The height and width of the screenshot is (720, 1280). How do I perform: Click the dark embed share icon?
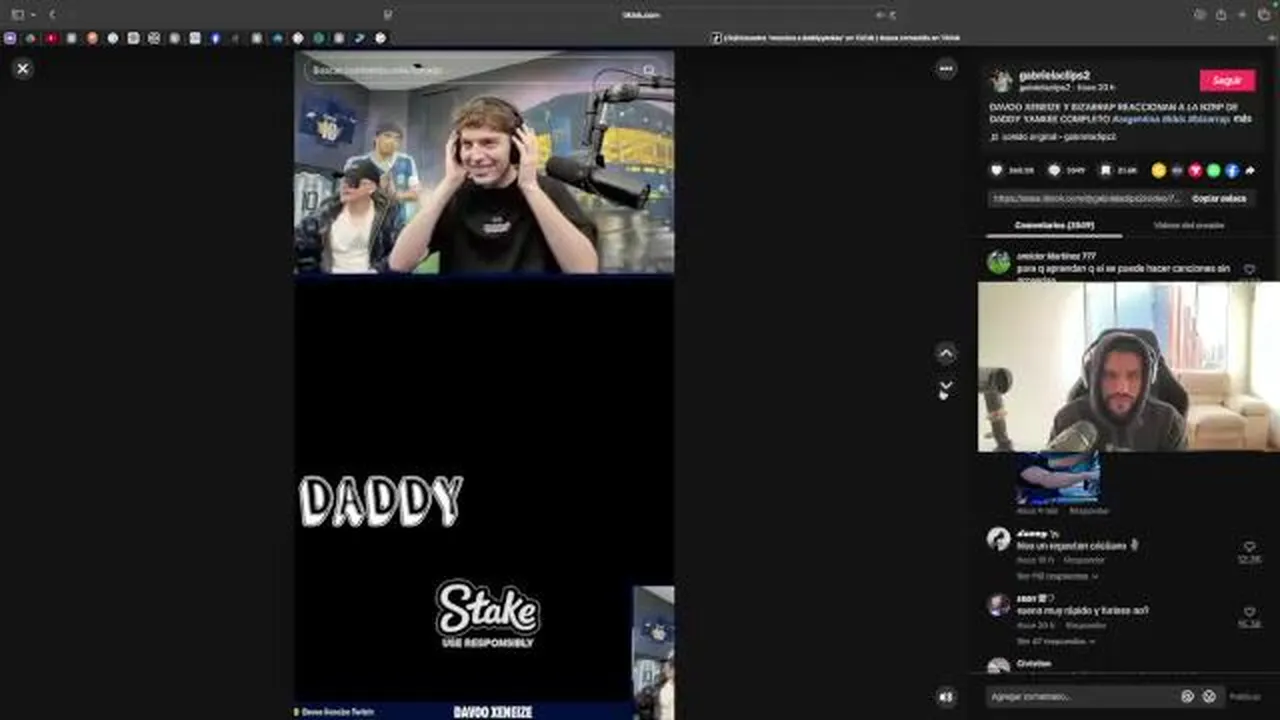1177,171
